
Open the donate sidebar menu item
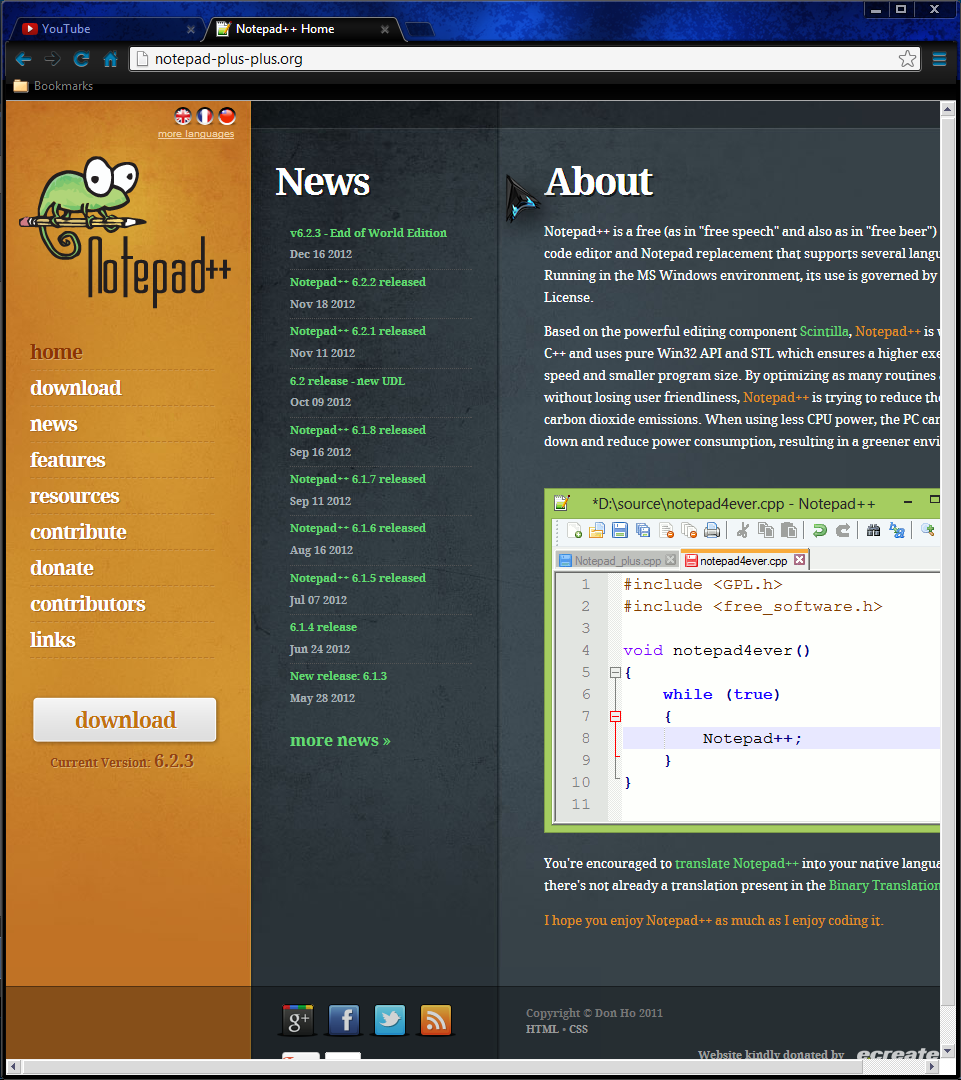click(62, 568)
